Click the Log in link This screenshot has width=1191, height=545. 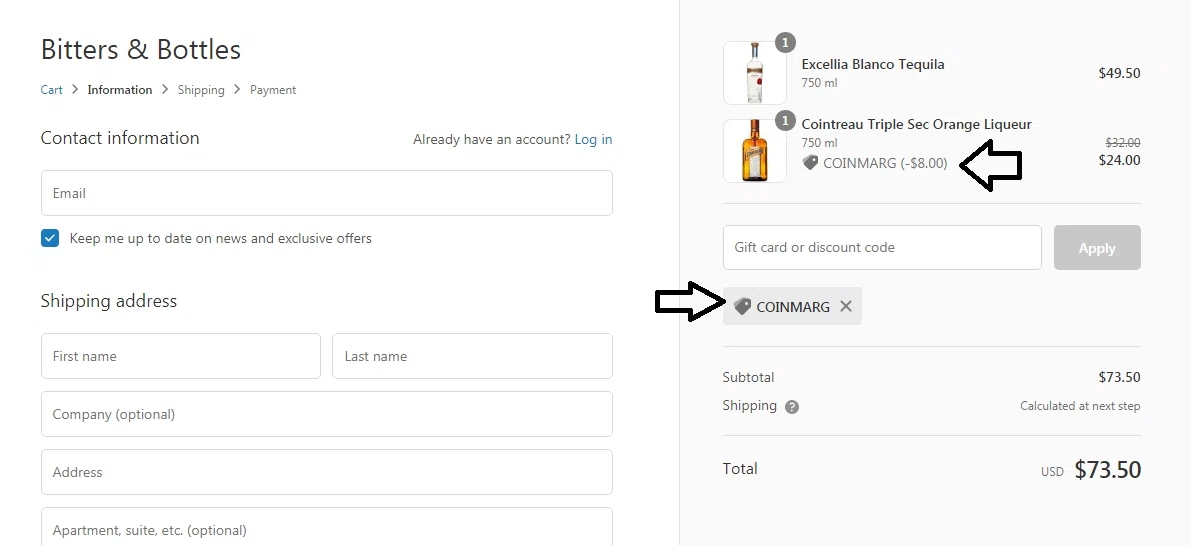pyautogui.click(x=593, y=140)
